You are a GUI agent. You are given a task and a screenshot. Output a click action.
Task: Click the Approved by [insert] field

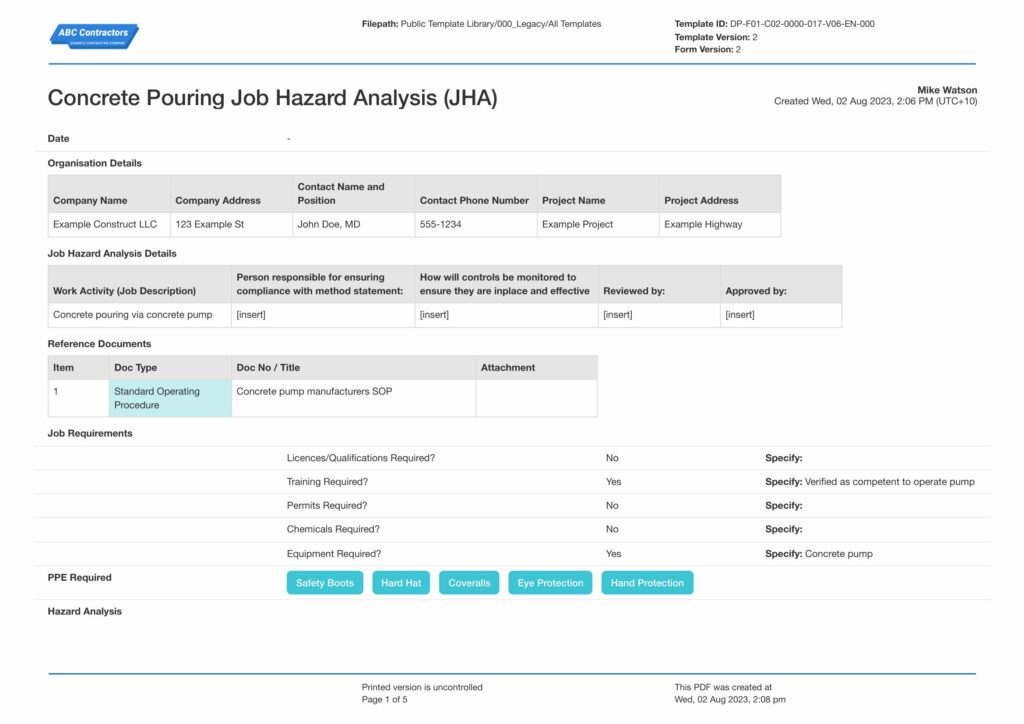(x=781, y=315)
